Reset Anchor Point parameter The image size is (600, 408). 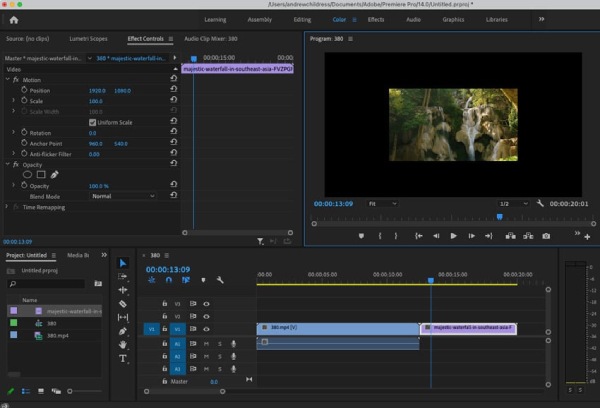[174, 142]
